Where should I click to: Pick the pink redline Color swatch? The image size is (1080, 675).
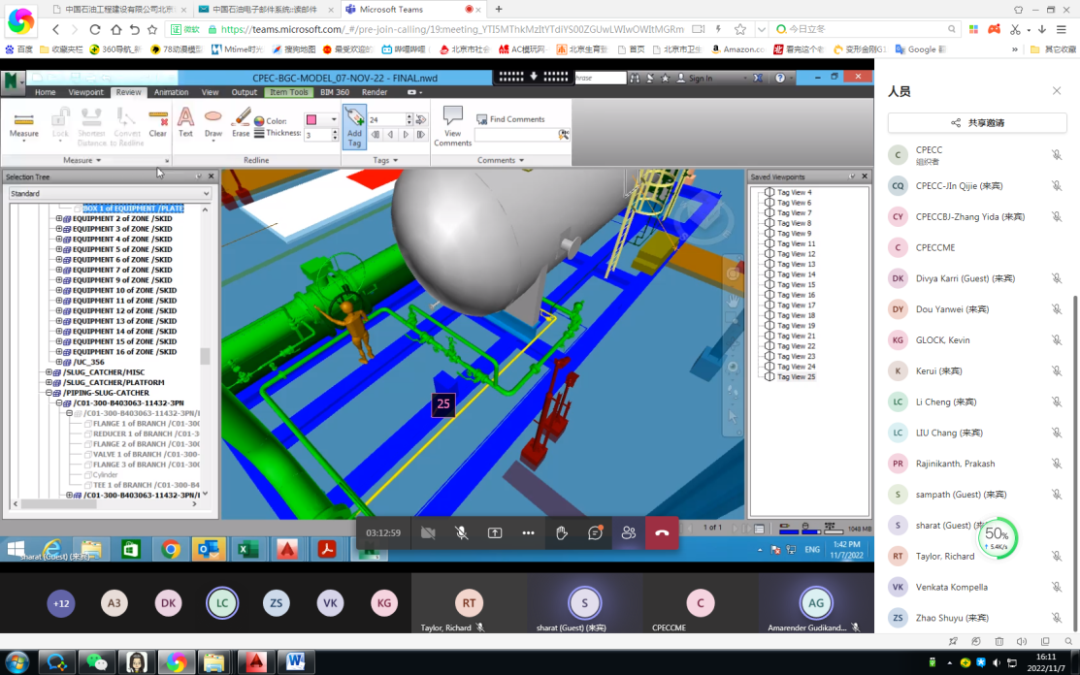(311, 120)
